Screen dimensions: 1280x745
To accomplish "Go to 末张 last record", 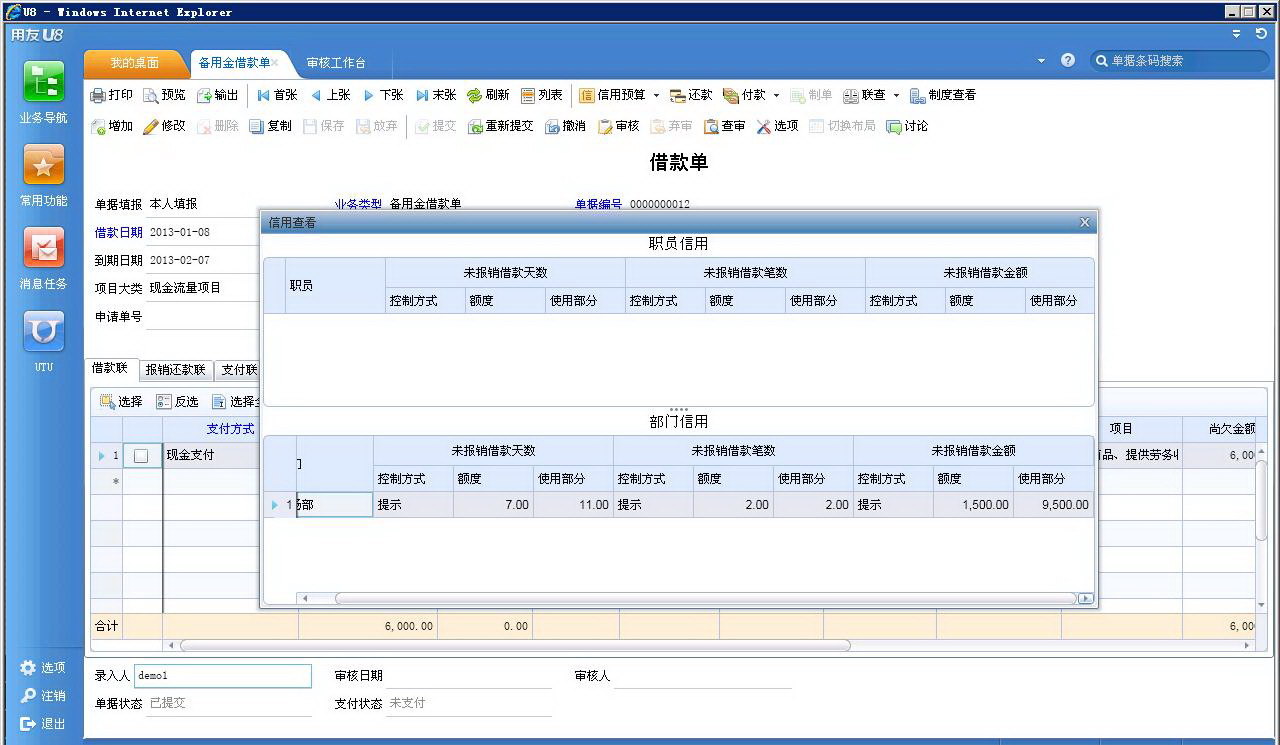I will pos(436,95).
